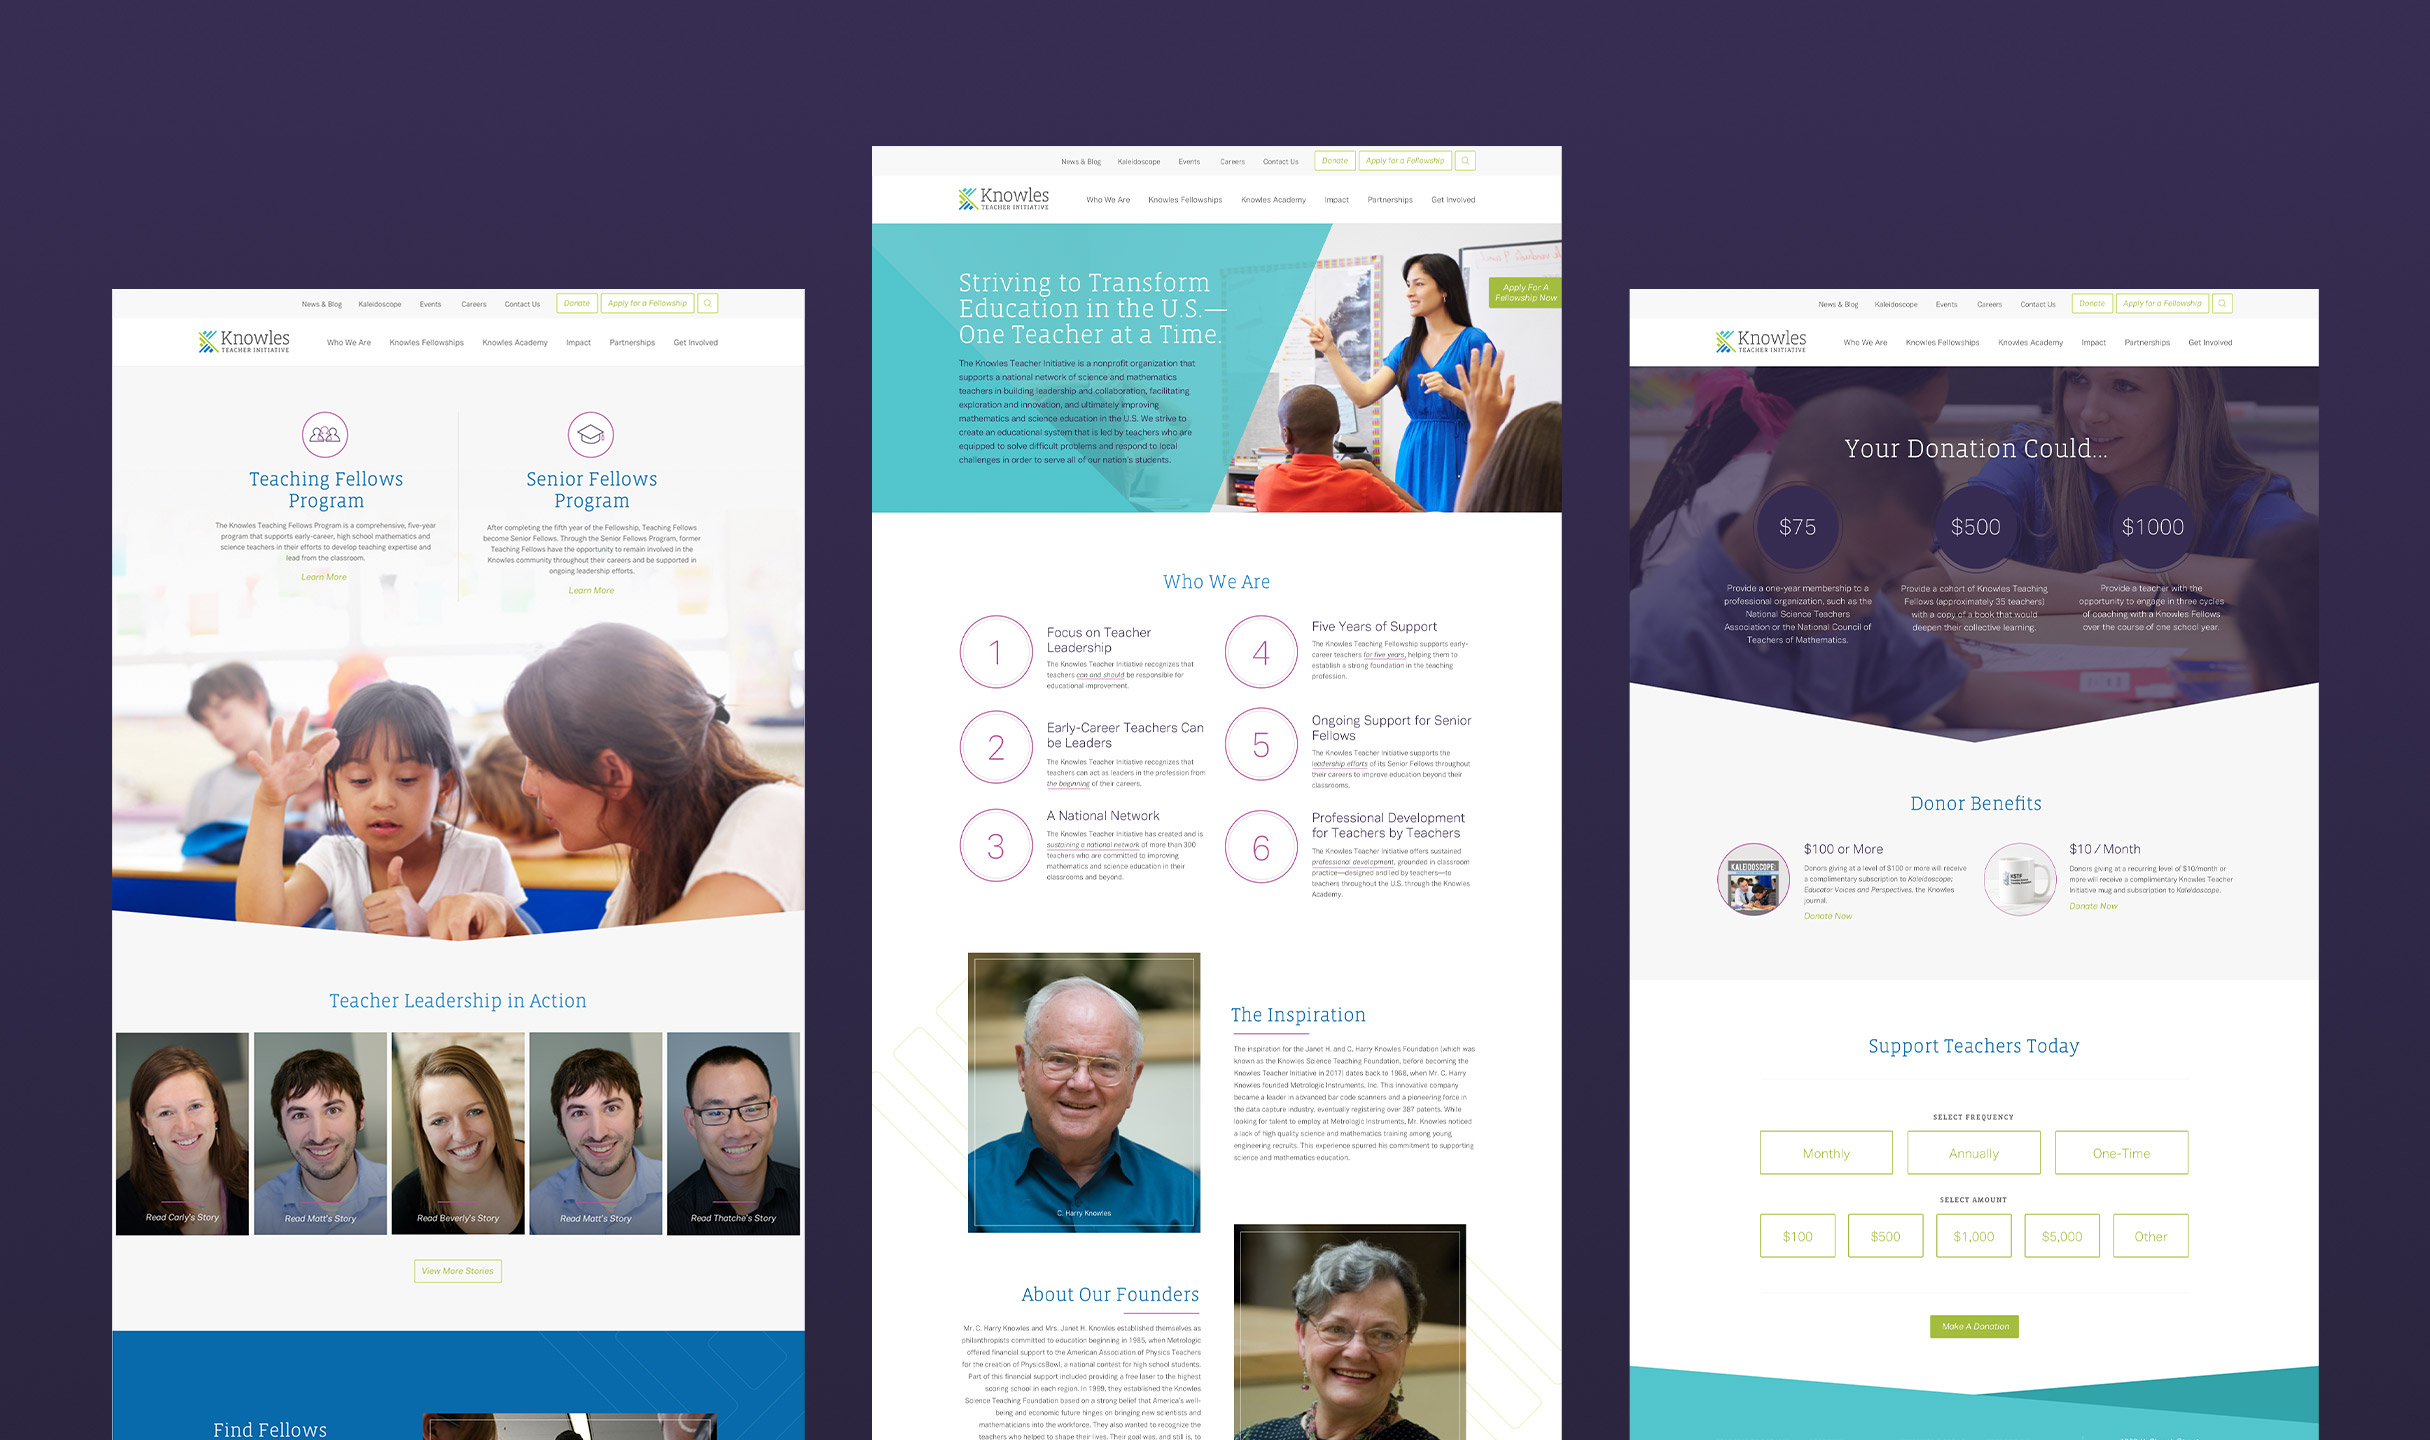Select the $100 donation amount option
The height and width of the screenshot is (1440, 2430).
point(1798,1233)
